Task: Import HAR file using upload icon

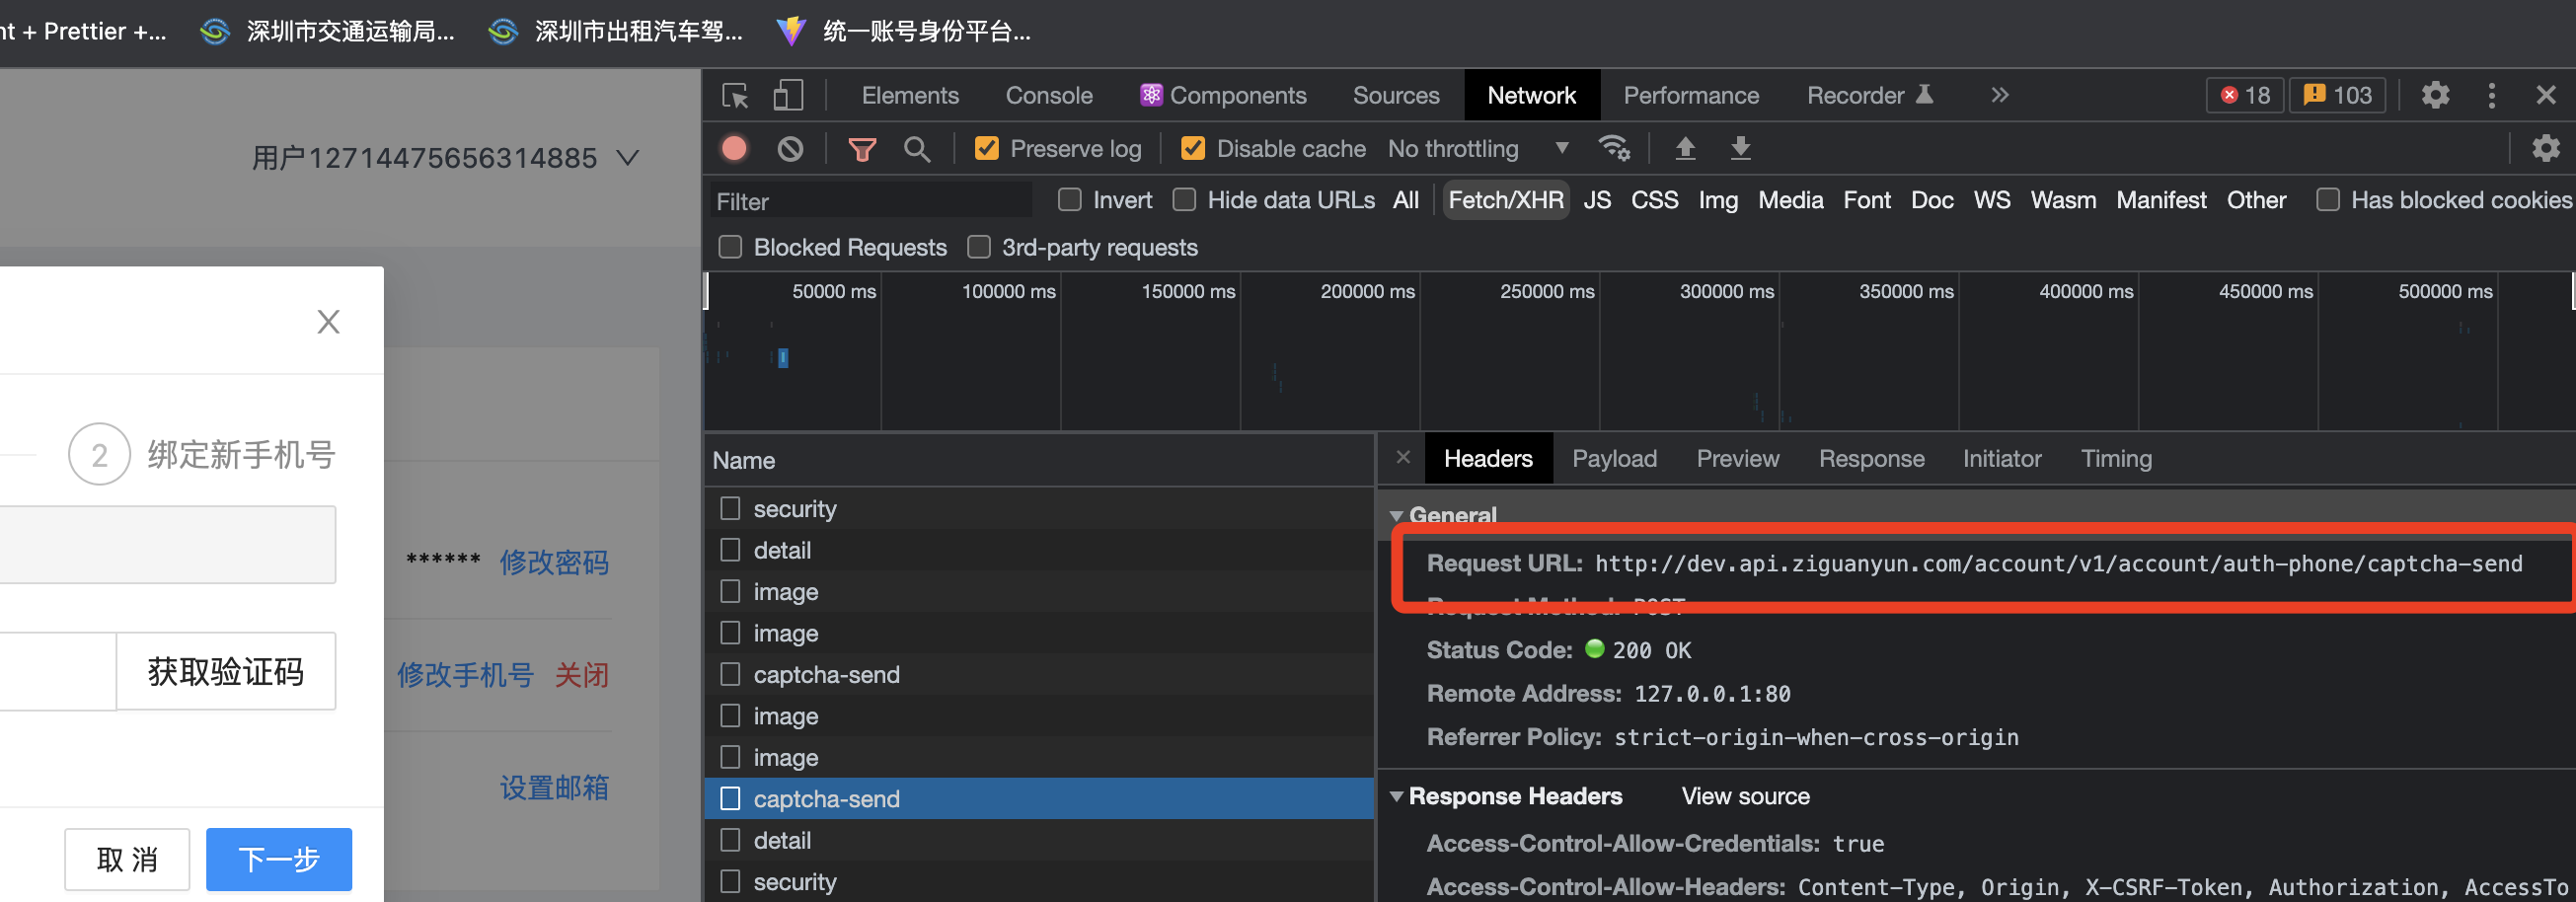Action: [1686, 148]
